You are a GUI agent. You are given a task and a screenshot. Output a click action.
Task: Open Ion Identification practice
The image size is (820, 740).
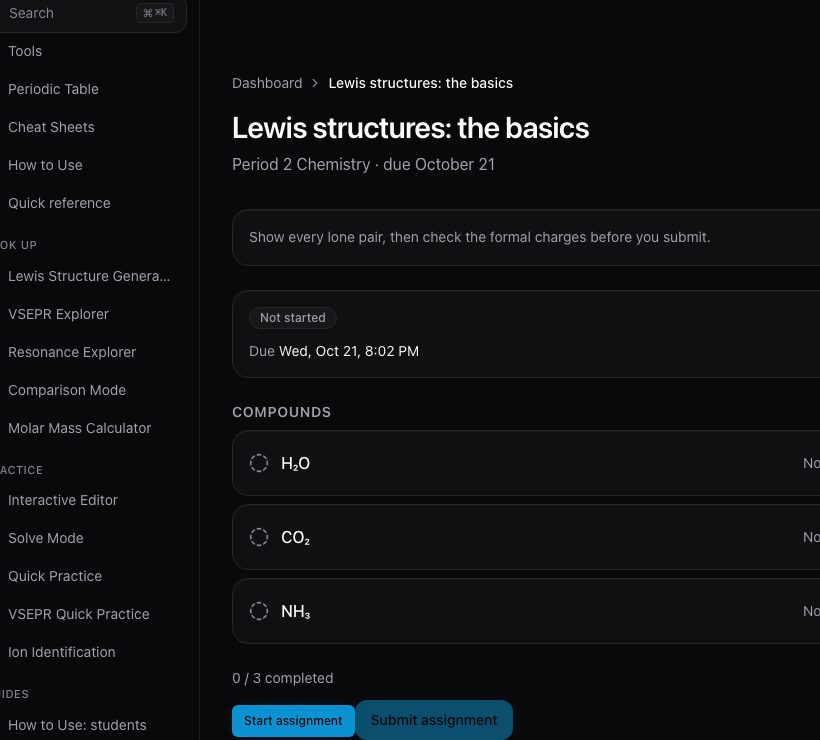[x=62, y=652]
